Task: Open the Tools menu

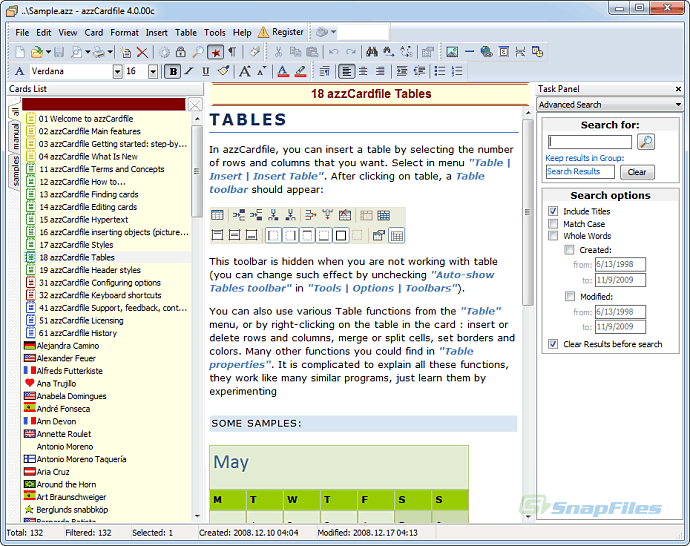Action: [215, 33]
